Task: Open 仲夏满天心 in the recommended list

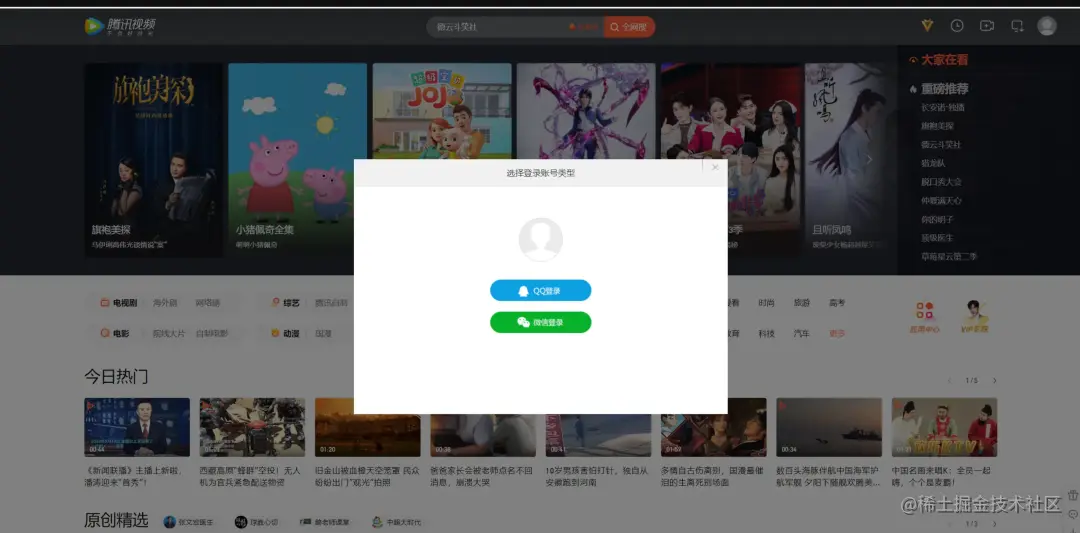Action: (x=941, y=200)
